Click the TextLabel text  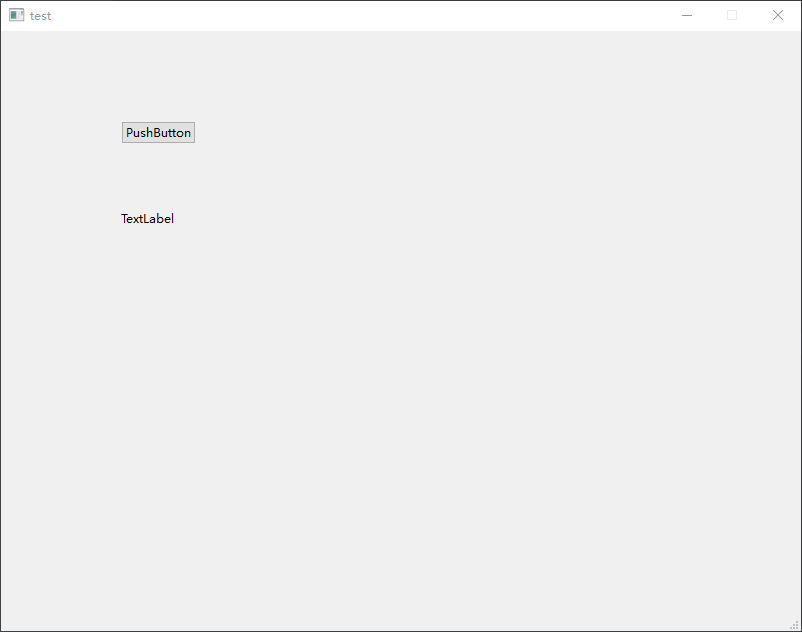(x=147, y=219)
